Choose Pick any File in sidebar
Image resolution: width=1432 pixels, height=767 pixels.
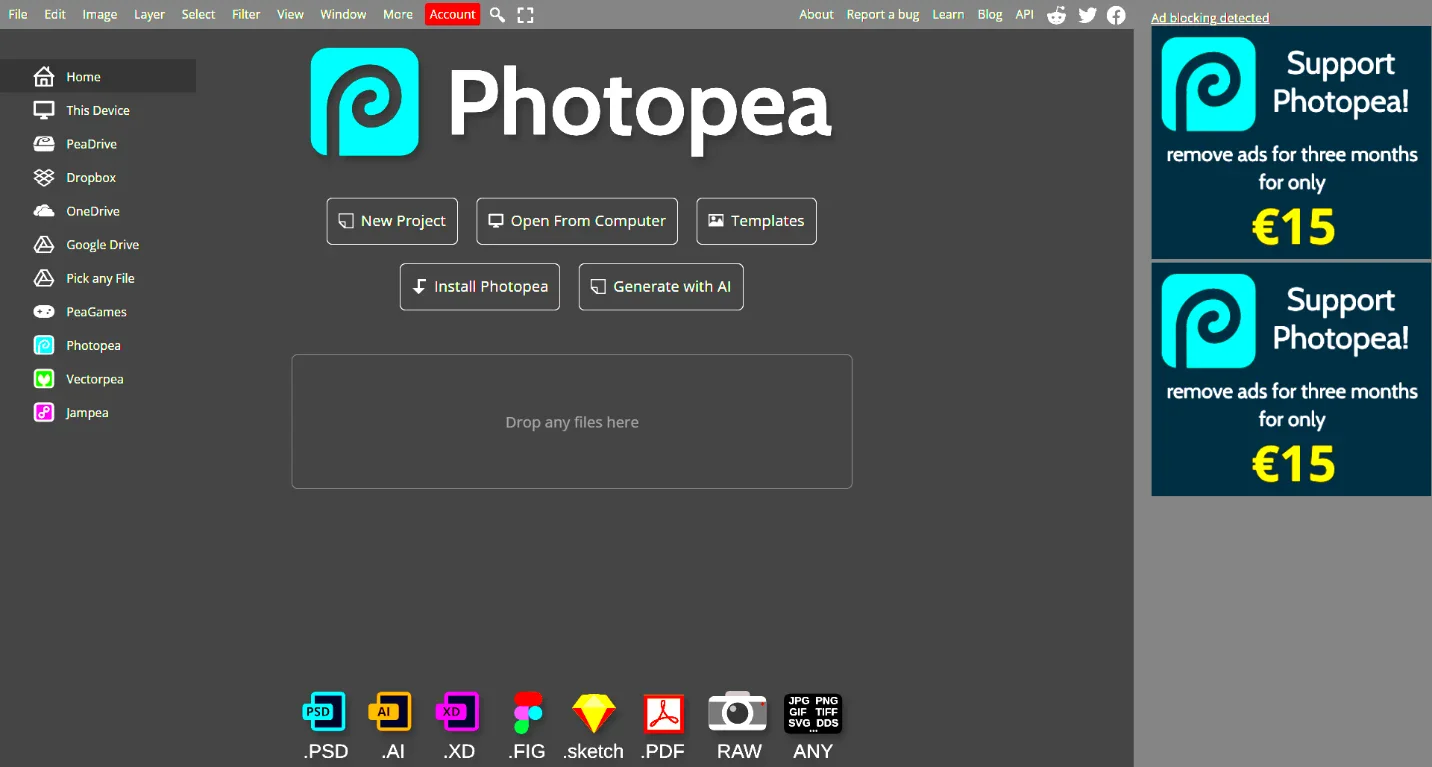(x=98, y=278)
